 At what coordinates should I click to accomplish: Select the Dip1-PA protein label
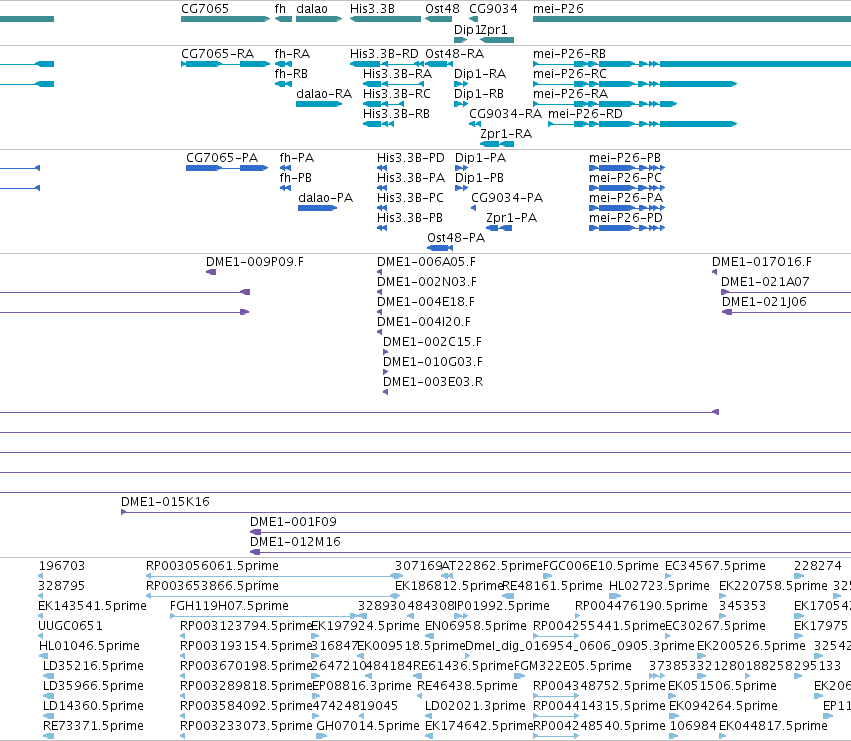pyautogui.click(x=480, y=158)
